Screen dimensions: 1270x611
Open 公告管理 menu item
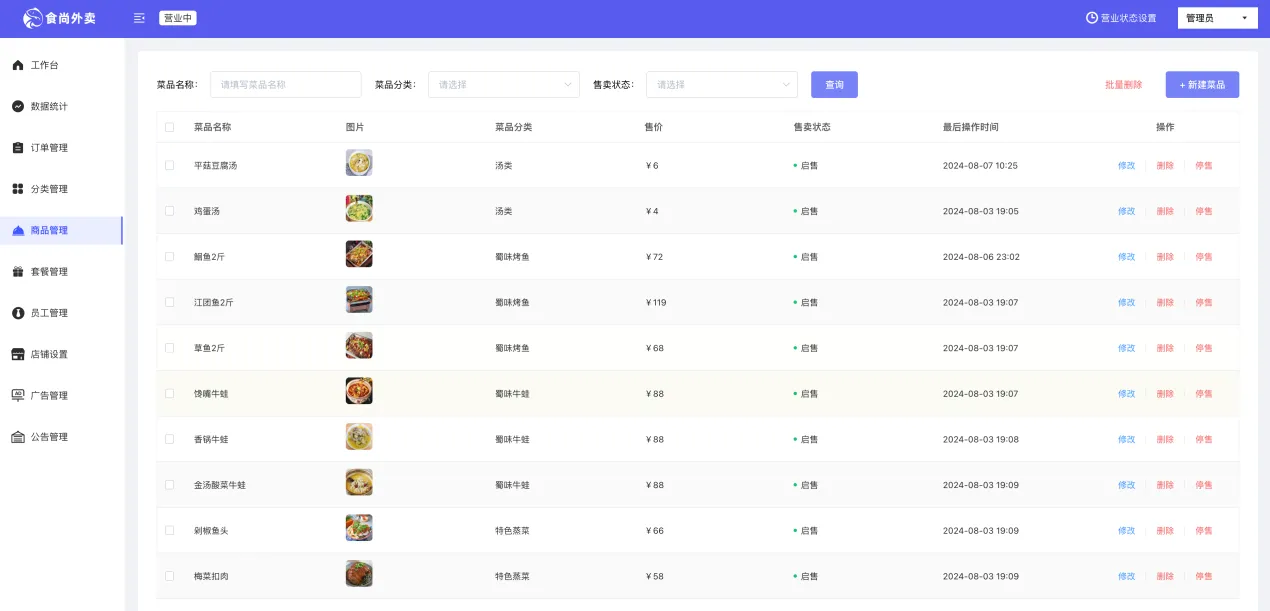[49, 437]
